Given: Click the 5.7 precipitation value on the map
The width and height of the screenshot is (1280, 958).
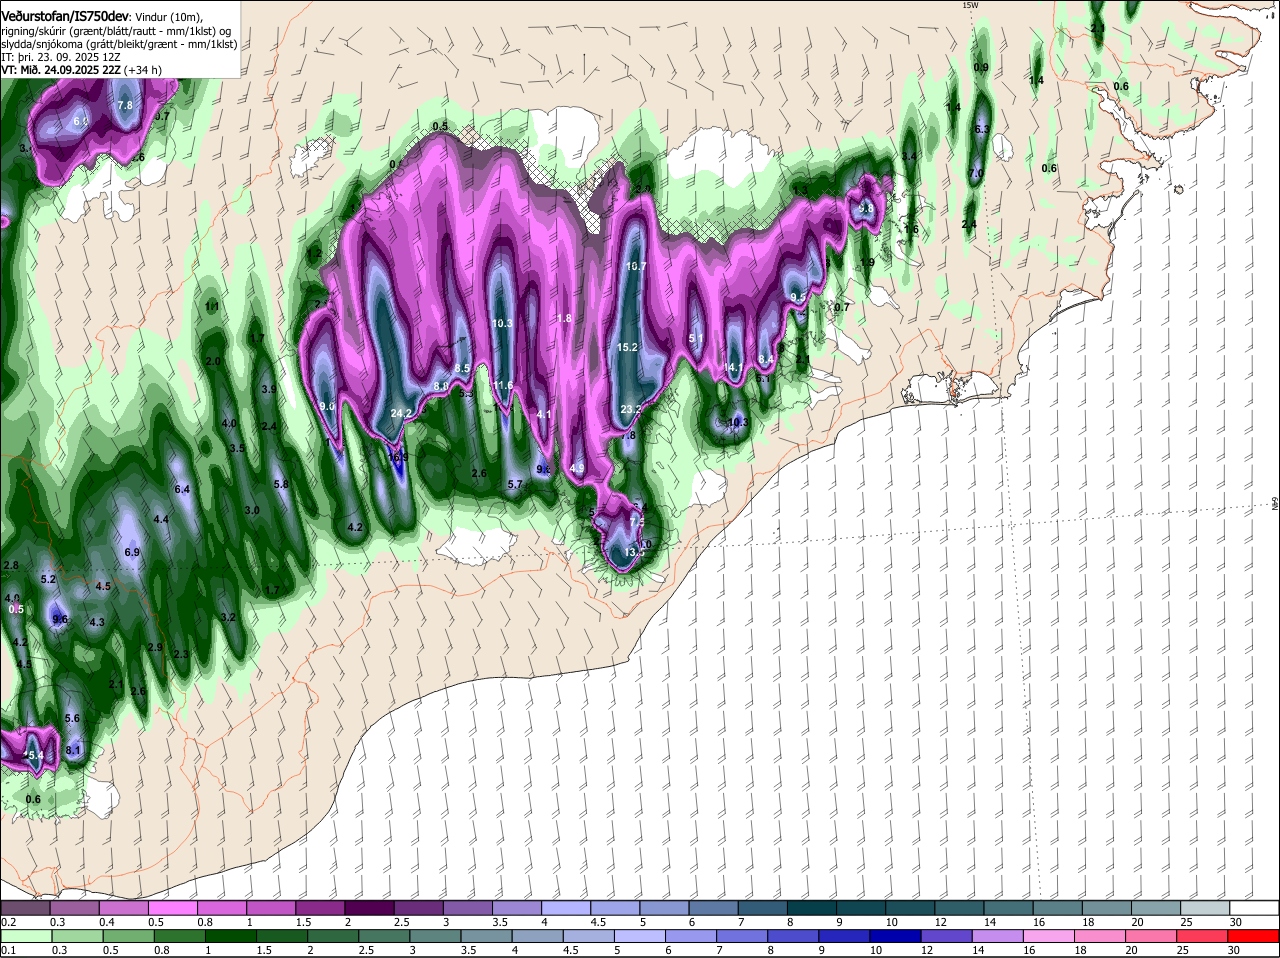Looking at the screenshot, I should pyautogui.click(x=515, y=484).
